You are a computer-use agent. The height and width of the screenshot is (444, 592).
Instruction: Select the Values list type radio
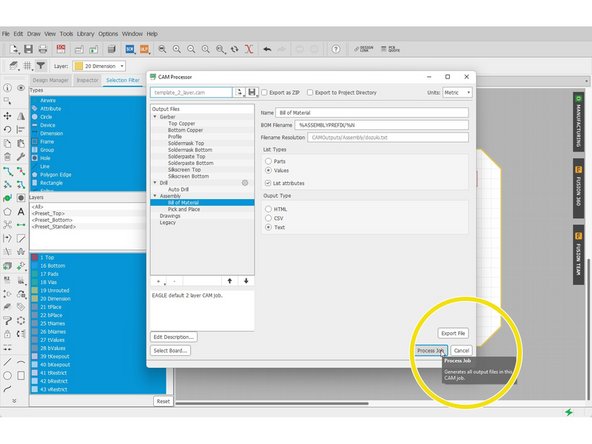coord(268,171)
